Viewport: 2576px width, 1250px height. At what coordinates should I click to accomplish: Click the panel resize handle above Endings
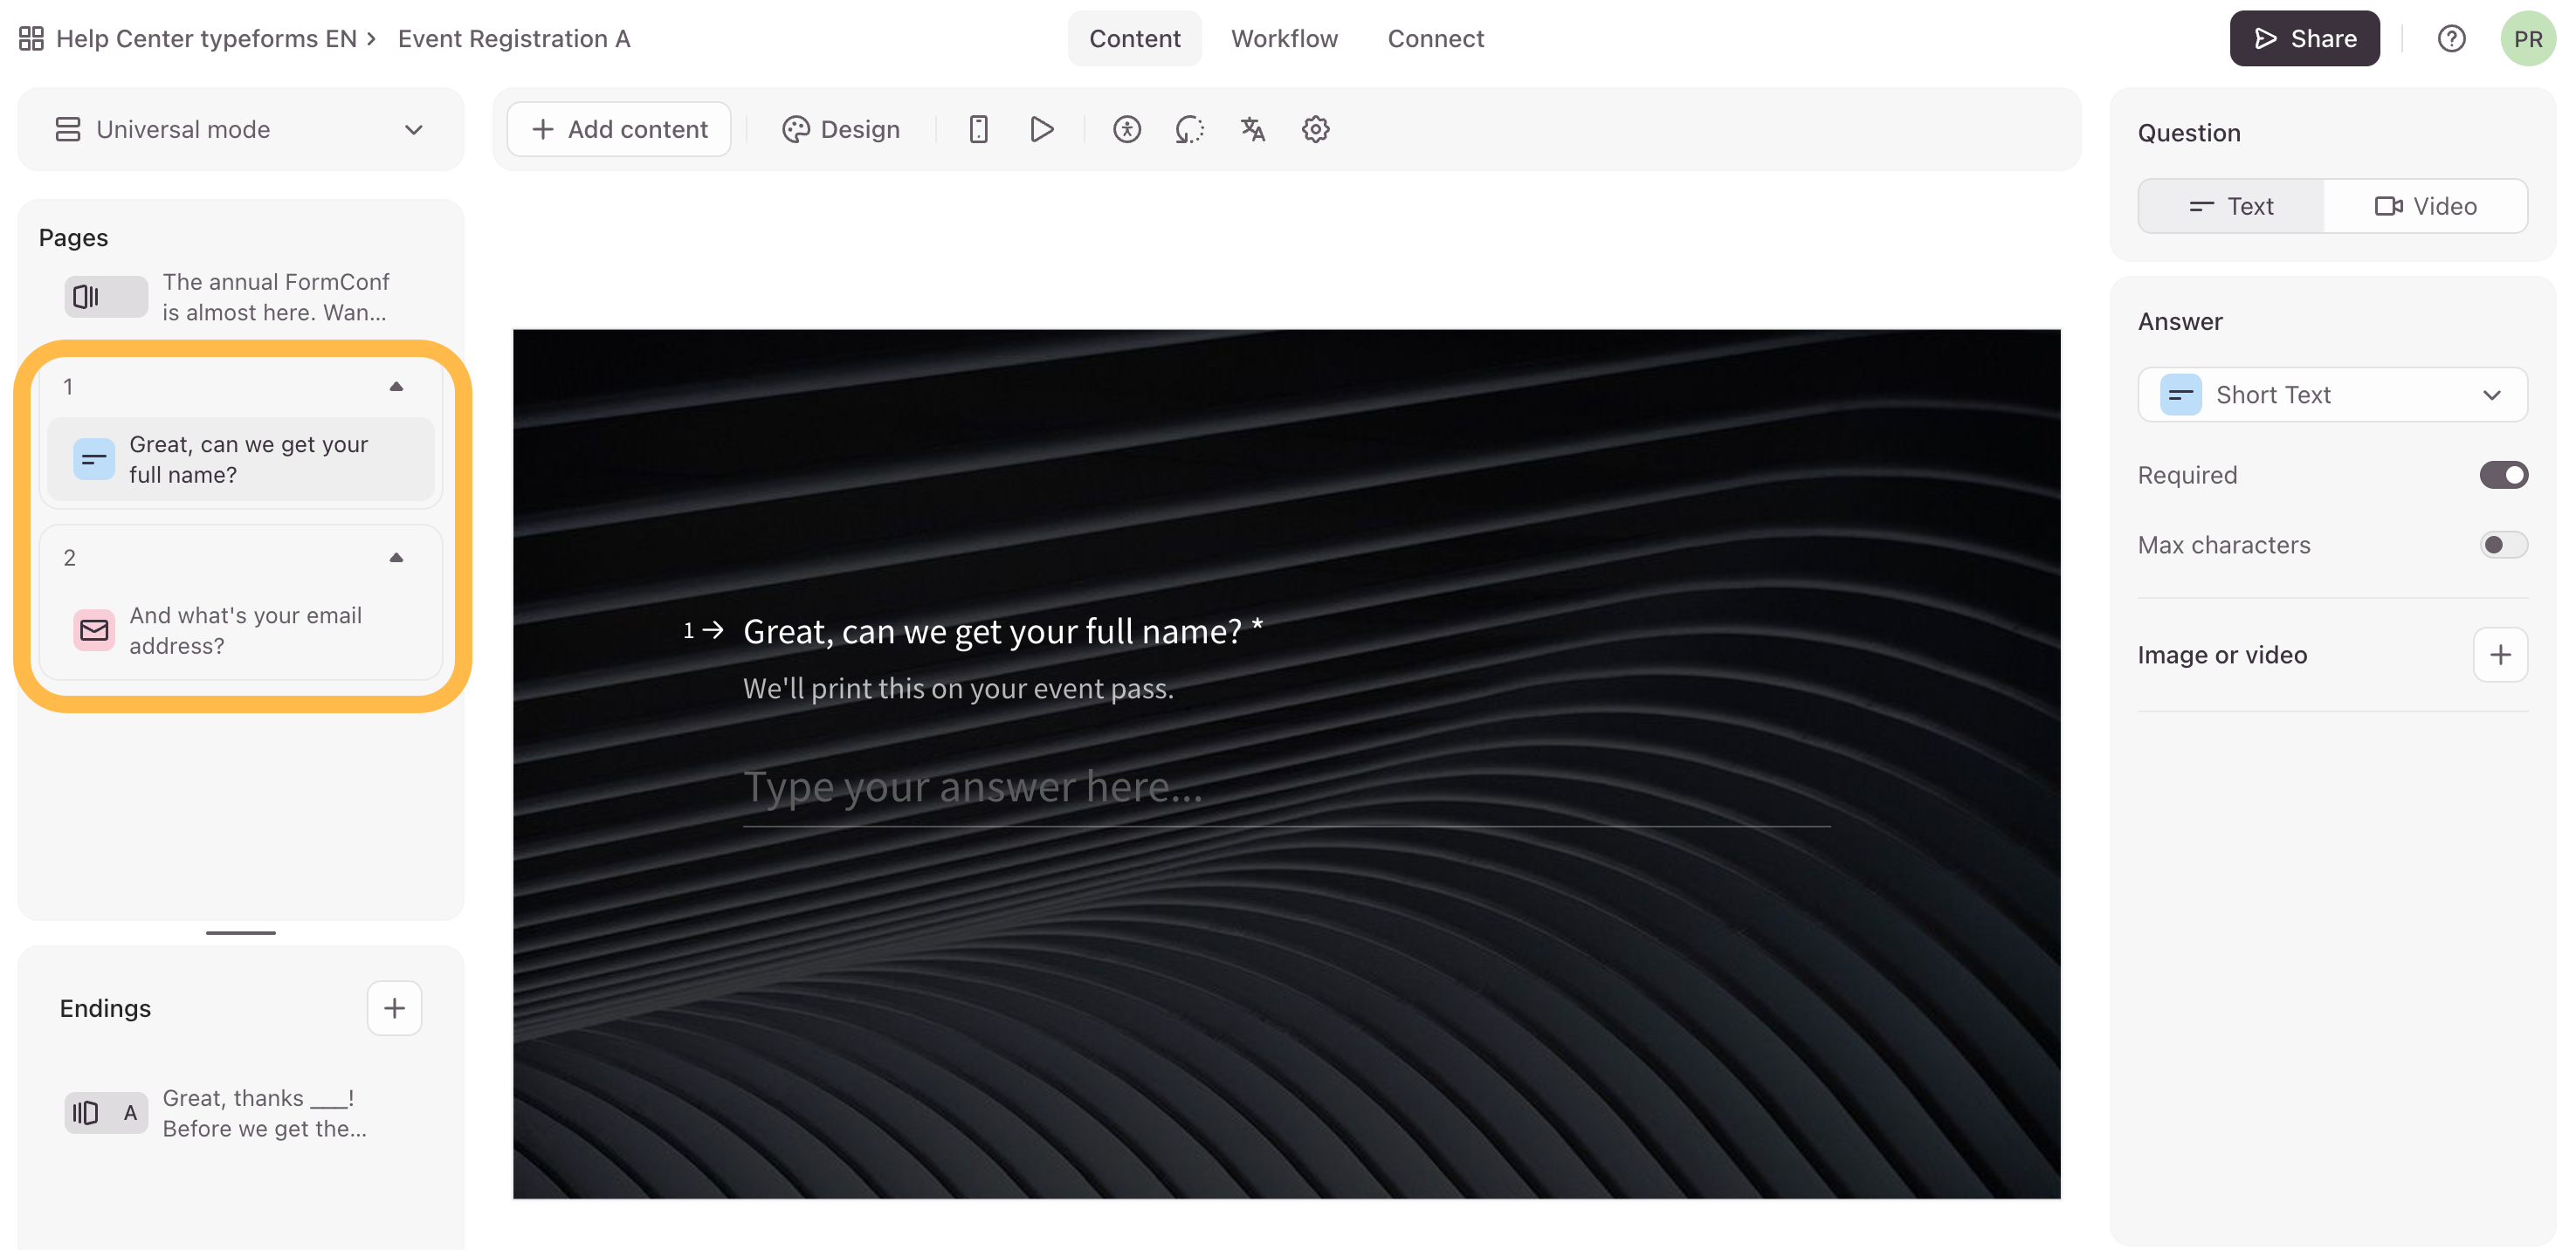240,933
